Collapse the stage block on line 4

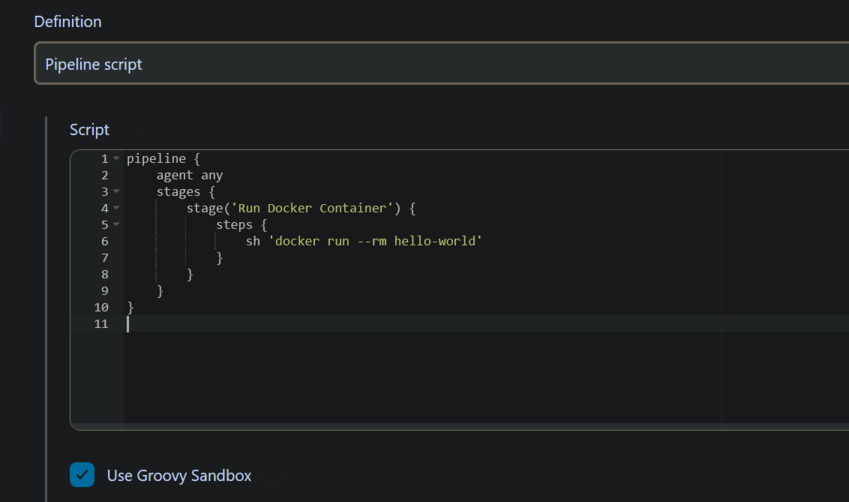click(x=117, y=208)
